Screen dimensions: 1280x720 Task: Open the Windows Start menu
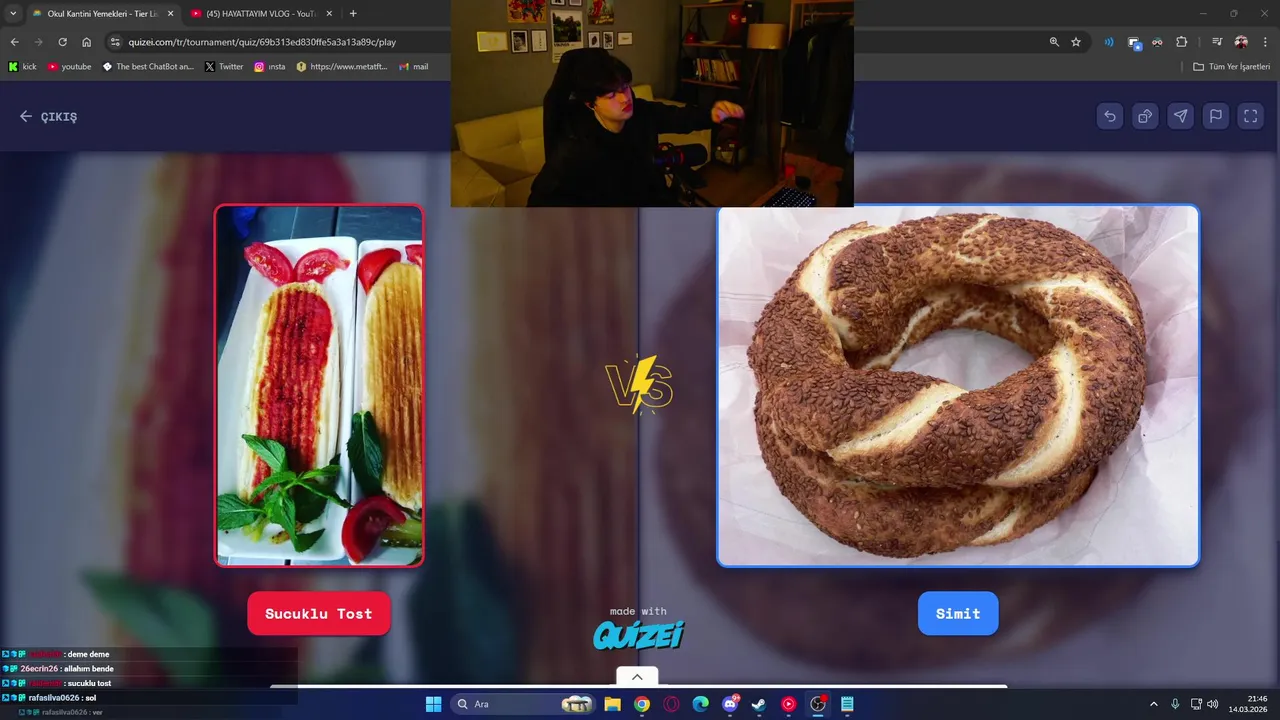tap(433, 704)
